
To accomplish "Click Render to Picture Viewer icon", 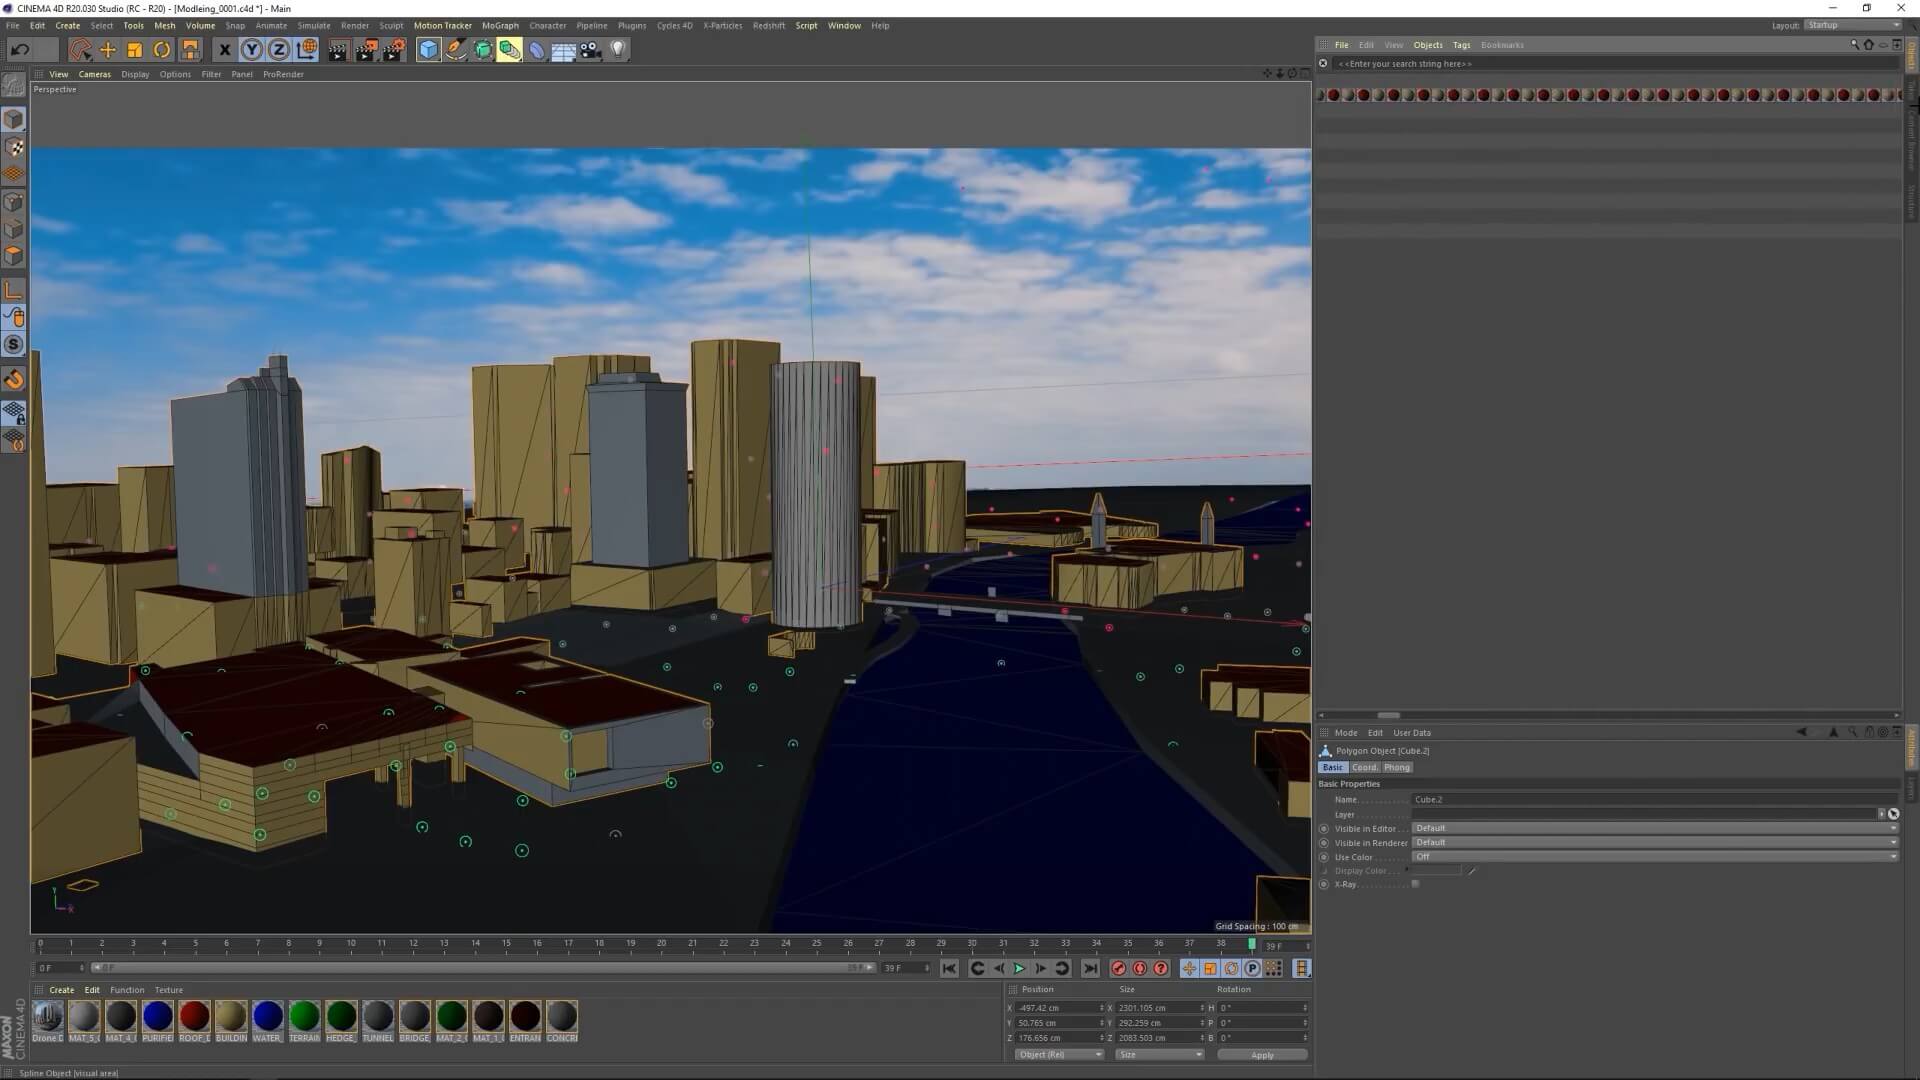I will pos(366,50).
